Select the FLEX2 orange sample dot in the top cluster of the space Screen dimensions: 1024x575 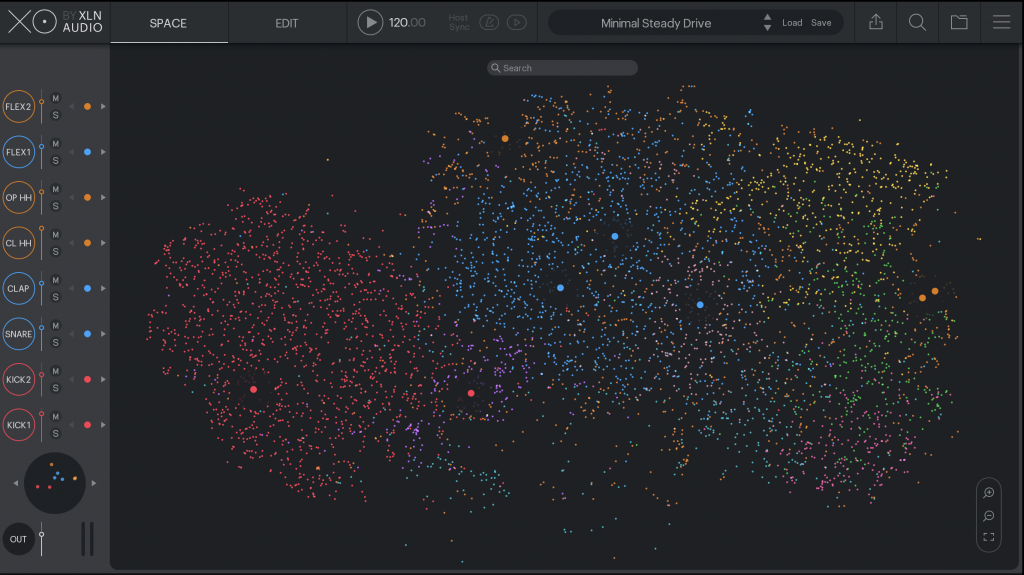[x=505, y=139]
